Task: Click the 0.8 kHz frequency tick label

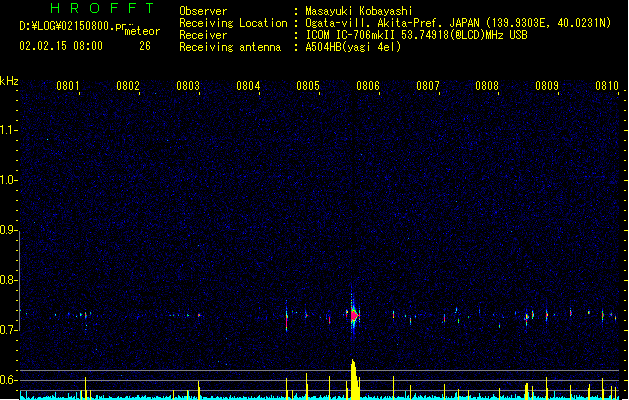Action: pyautogui.click(x=8, y=280)
